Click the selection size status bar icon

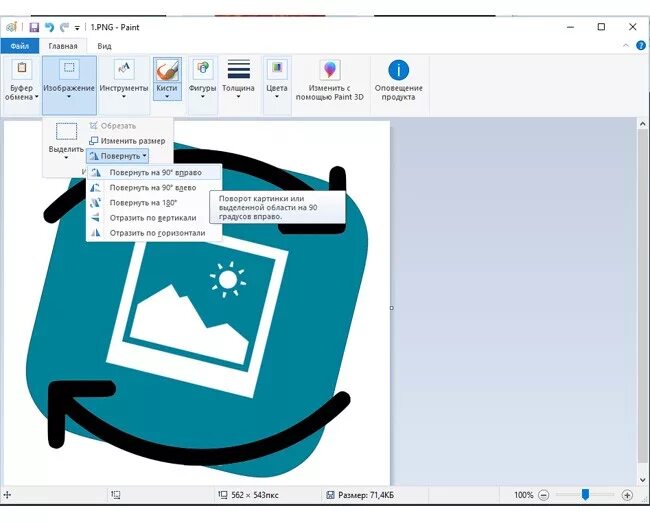[116, 495]
